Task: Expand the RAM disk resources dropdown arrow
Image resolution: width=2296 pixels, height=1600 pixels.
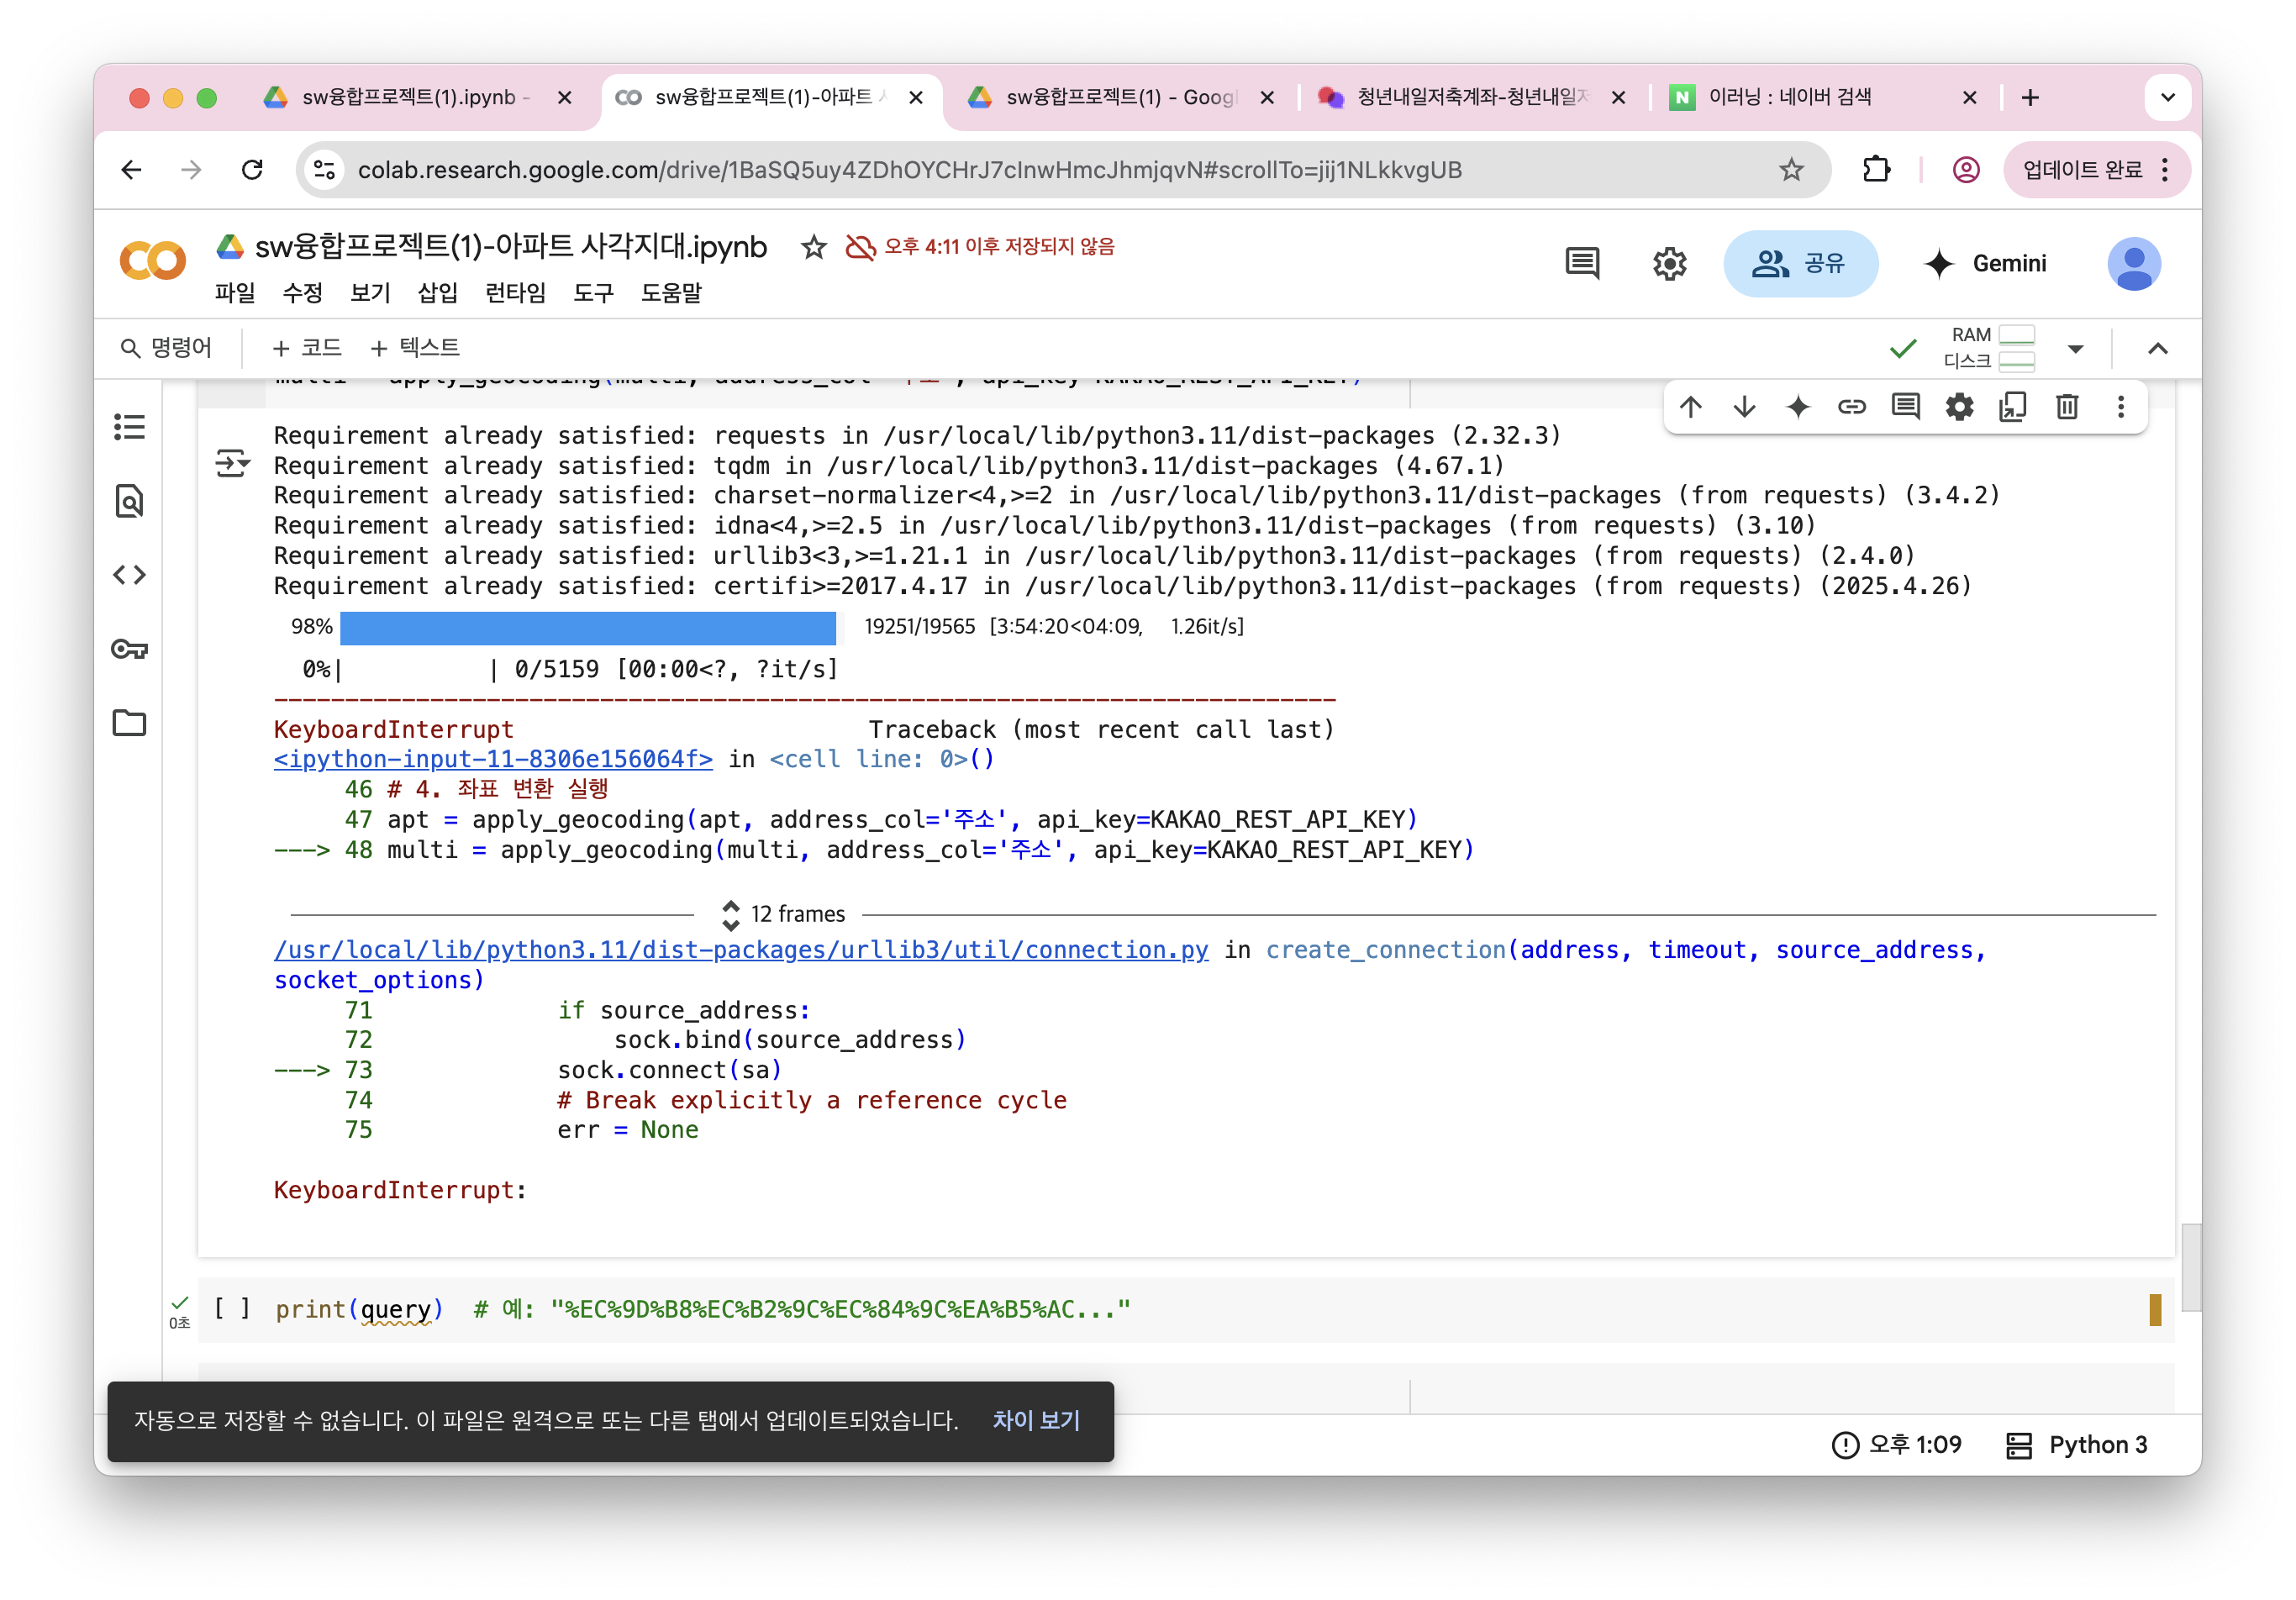Action: point(2075,349)
